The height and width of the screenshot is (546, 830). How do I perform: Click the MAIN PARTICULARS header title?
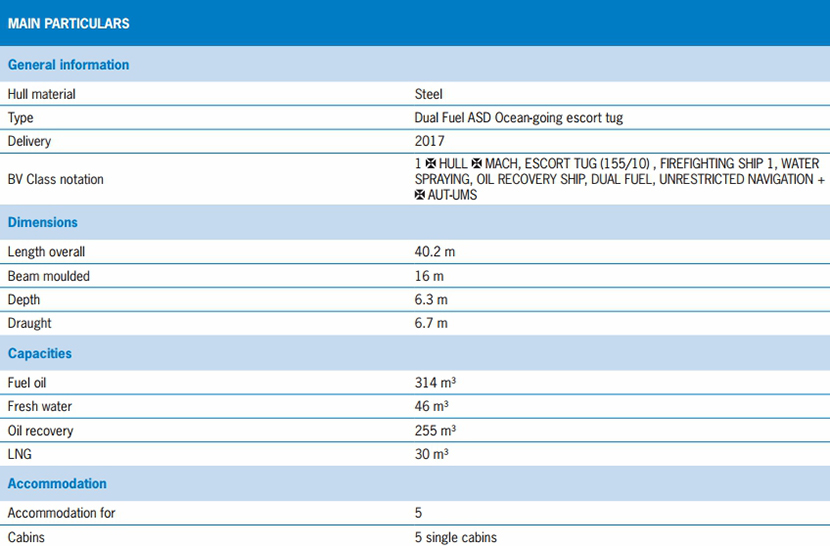(x=68, y=23)
